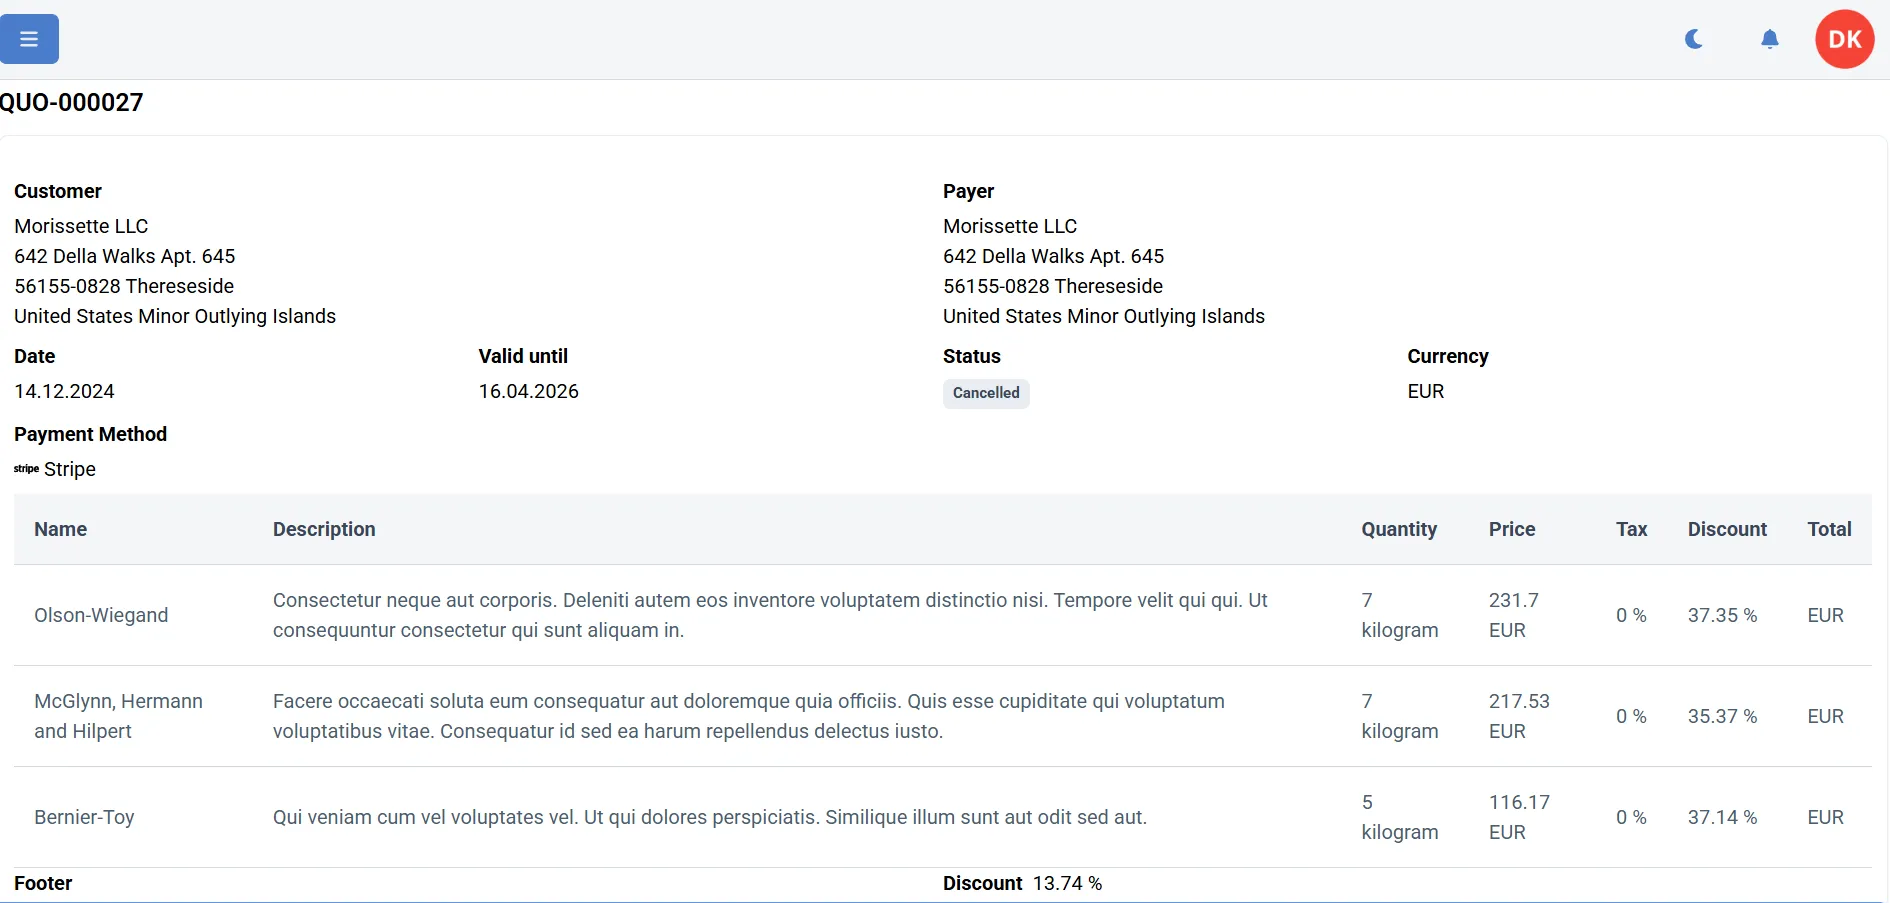
Task: Click the Tax column header
Action: [1631, 529]
